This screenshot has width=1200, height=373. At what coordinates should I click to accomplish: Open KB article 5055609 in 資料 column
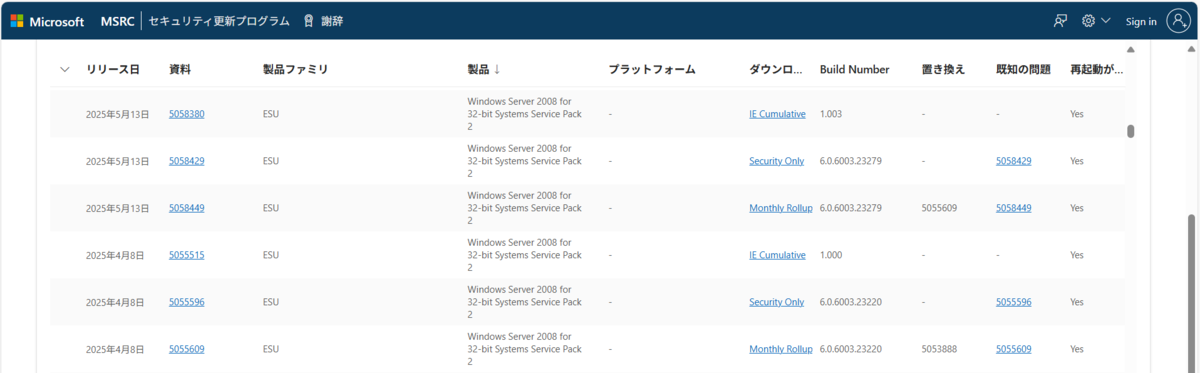coord(187,349)
